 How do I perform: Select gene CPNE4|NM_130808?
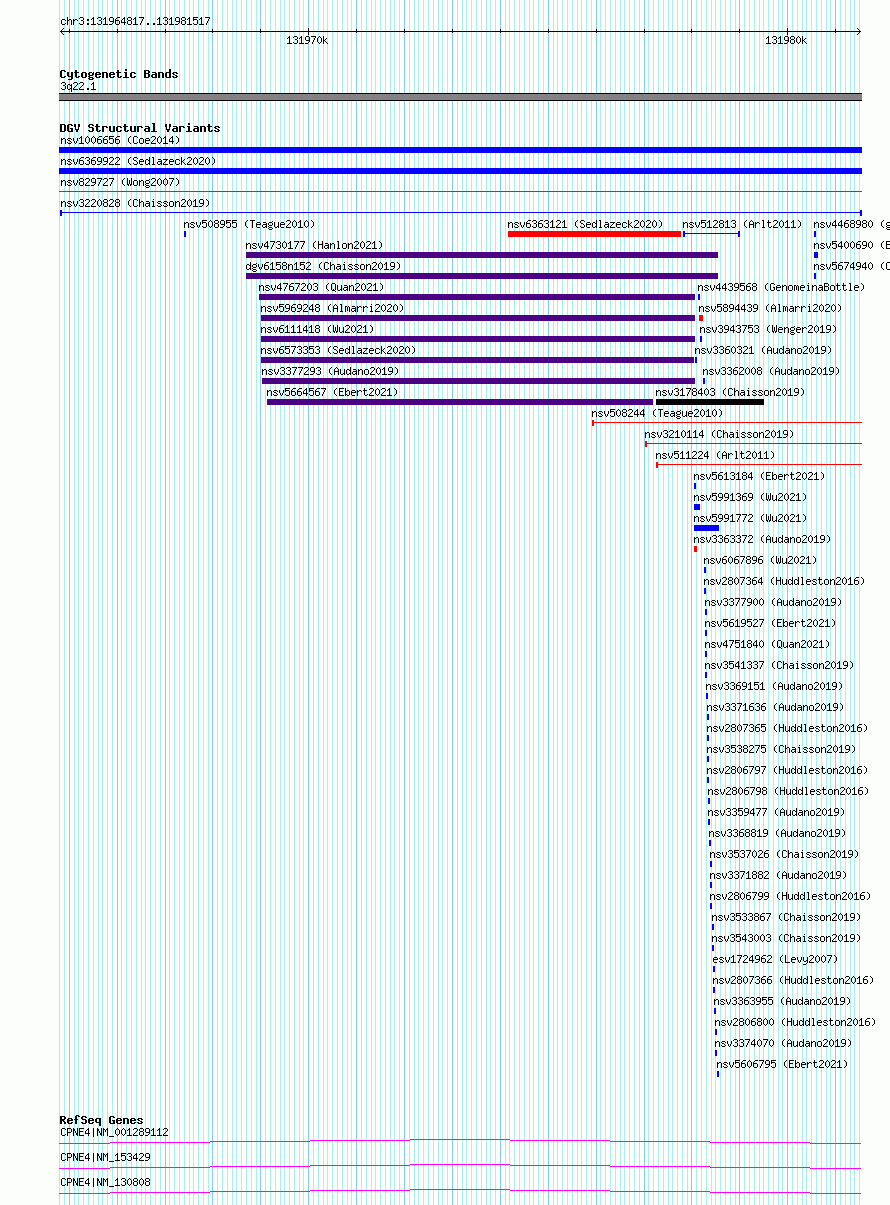pyautogui.click(x=105, y=1182)
